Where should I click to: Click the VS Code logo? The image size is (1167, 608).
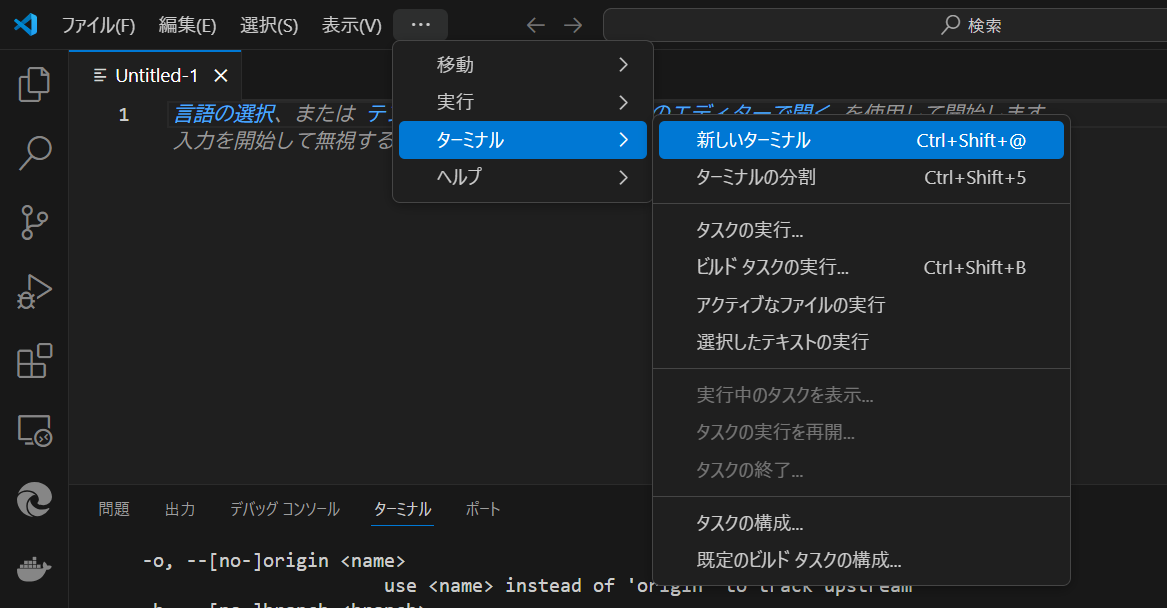point(24,24)
